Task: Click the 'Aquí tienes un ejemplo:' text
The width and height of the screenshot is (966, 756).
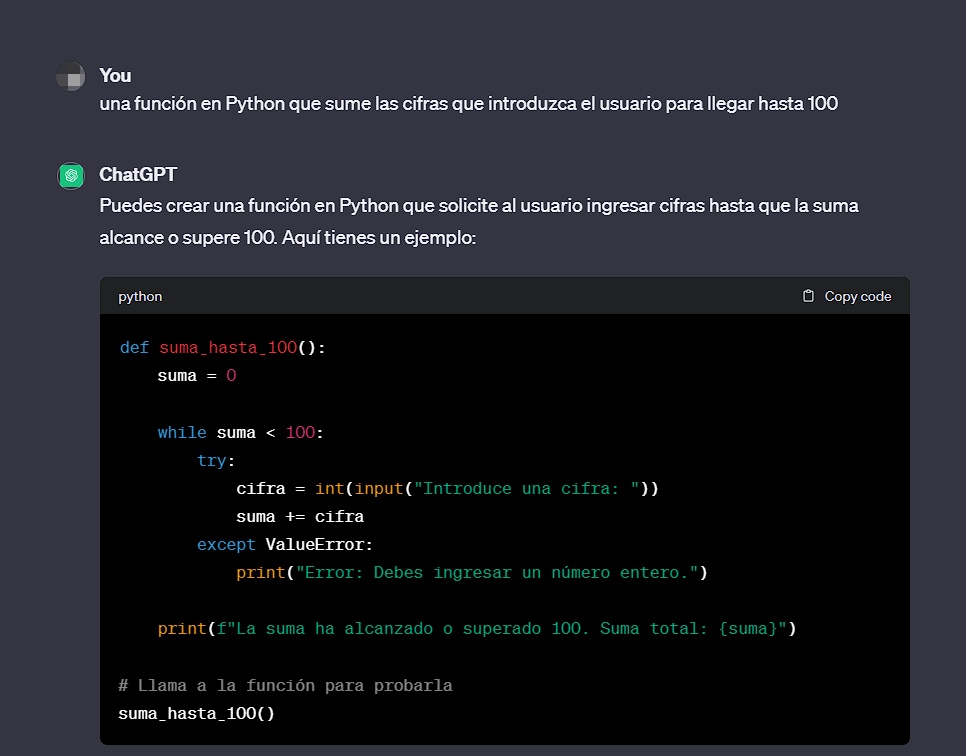Action: point(379,237)
